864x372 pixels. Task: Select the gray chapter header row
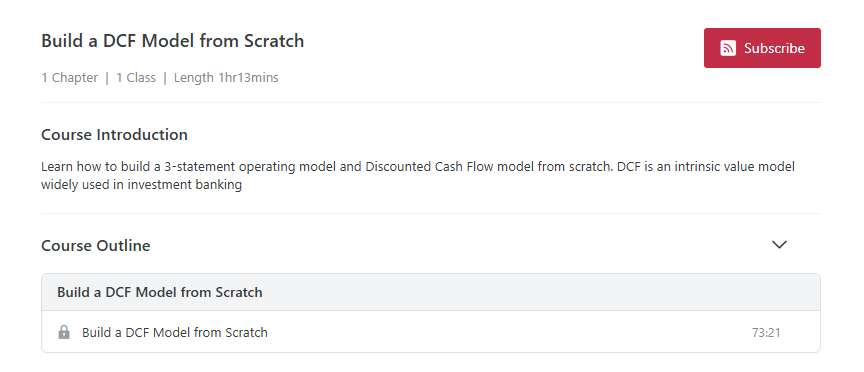click(x=431, y=292)
